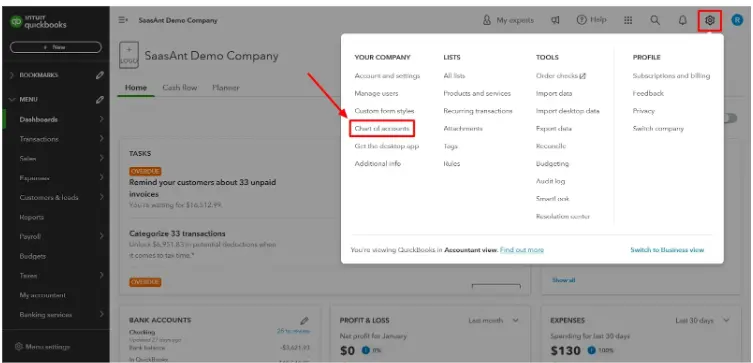753x363 pixels.
Task: Click the R profile avatar
Action: 737,20
